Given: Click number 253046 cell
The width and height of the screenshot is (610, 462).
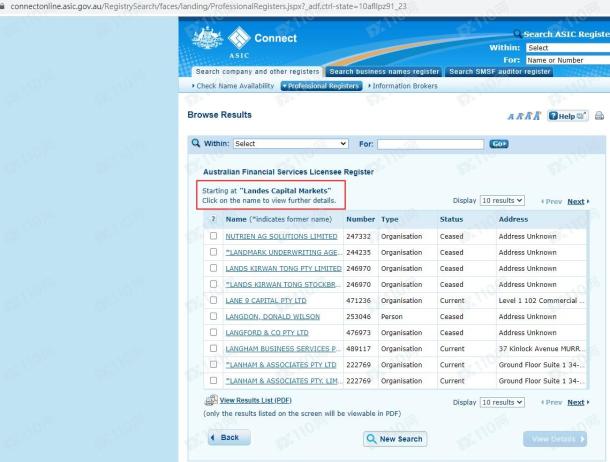Looking at the screenshot, I should point(358,317).
